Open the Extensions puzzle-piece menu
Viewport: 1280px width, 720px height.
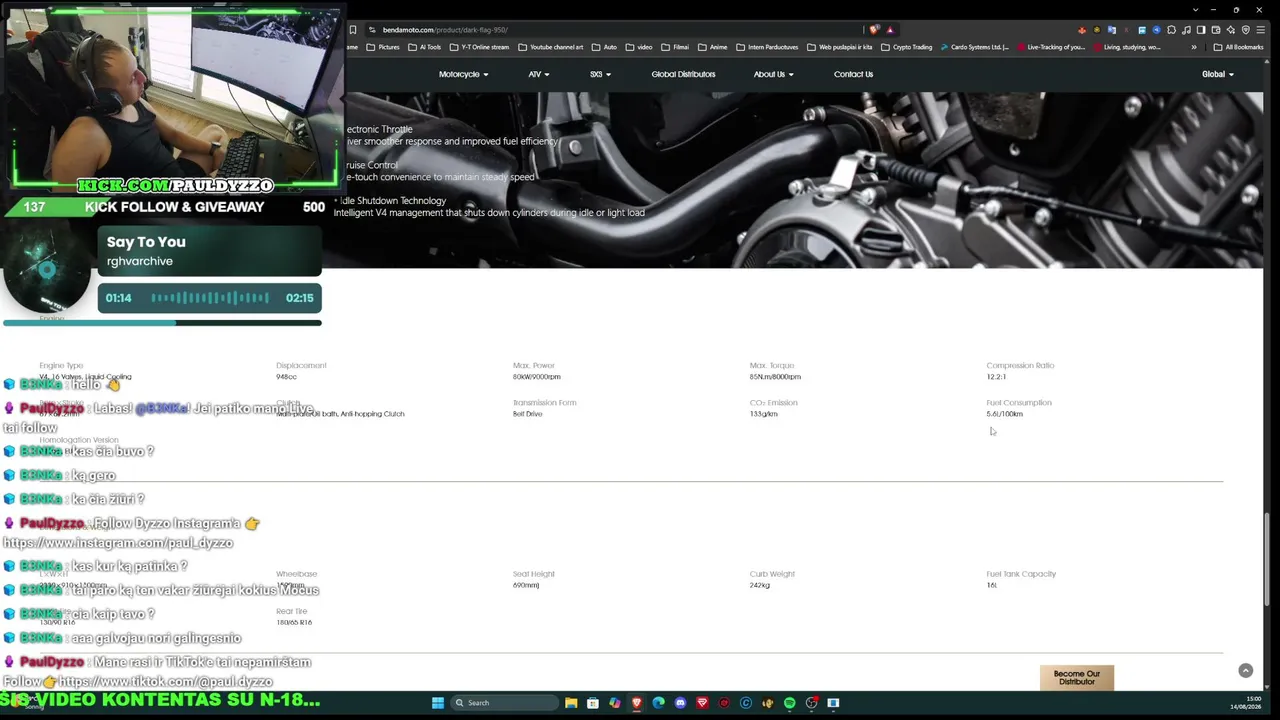tap(1171, 30)
